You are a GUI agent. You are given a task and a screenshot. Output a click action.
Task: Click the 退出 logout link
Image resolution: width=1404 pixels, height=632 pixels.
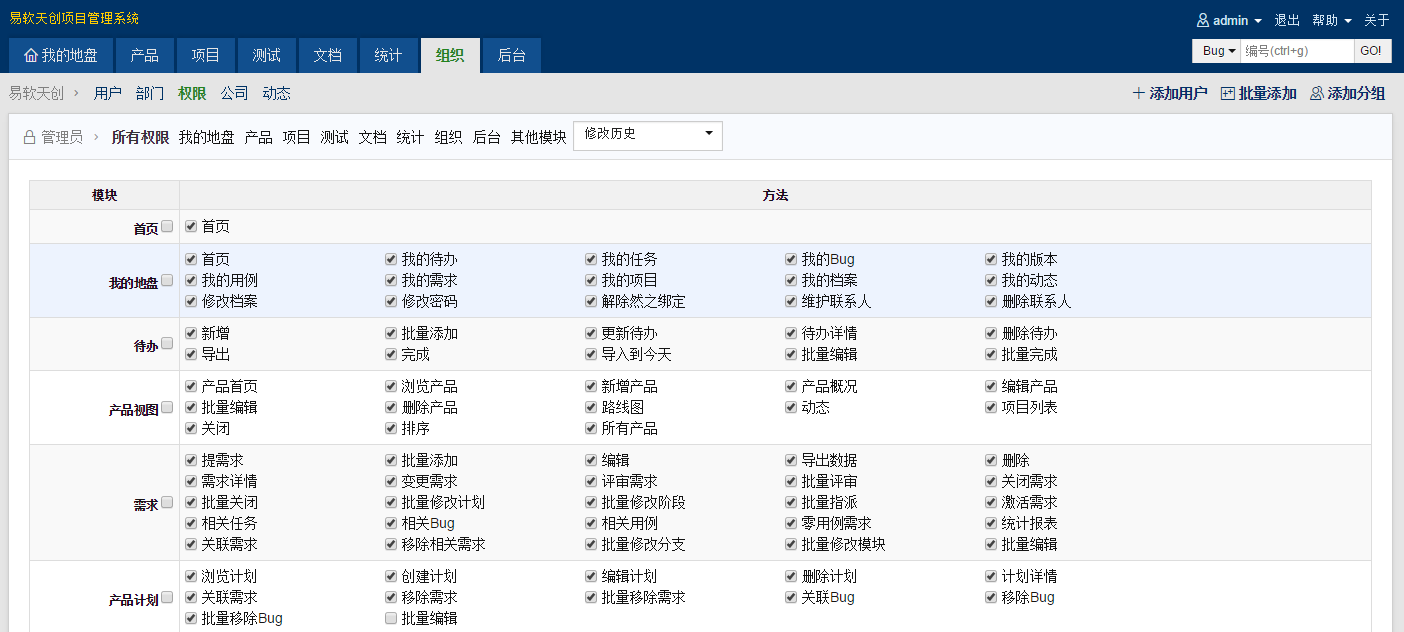point(1287,21)
